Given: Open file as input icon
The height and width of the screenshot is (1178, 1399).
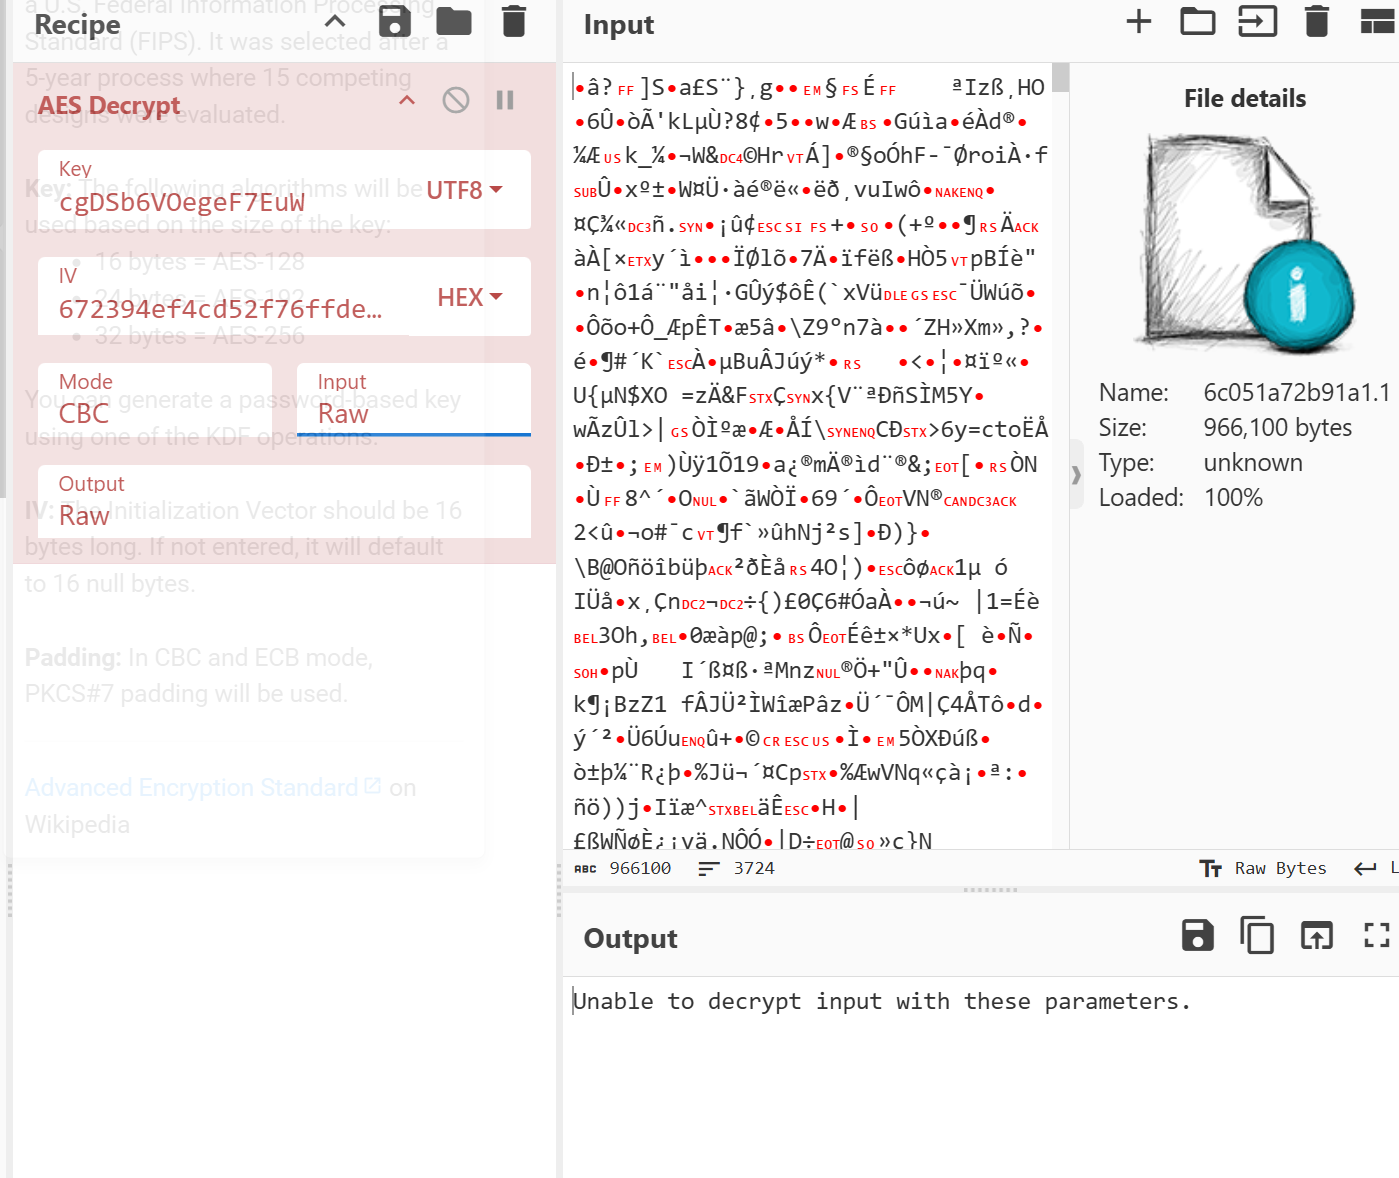Looking at the screenshot, I should (x=1258, y=21).
